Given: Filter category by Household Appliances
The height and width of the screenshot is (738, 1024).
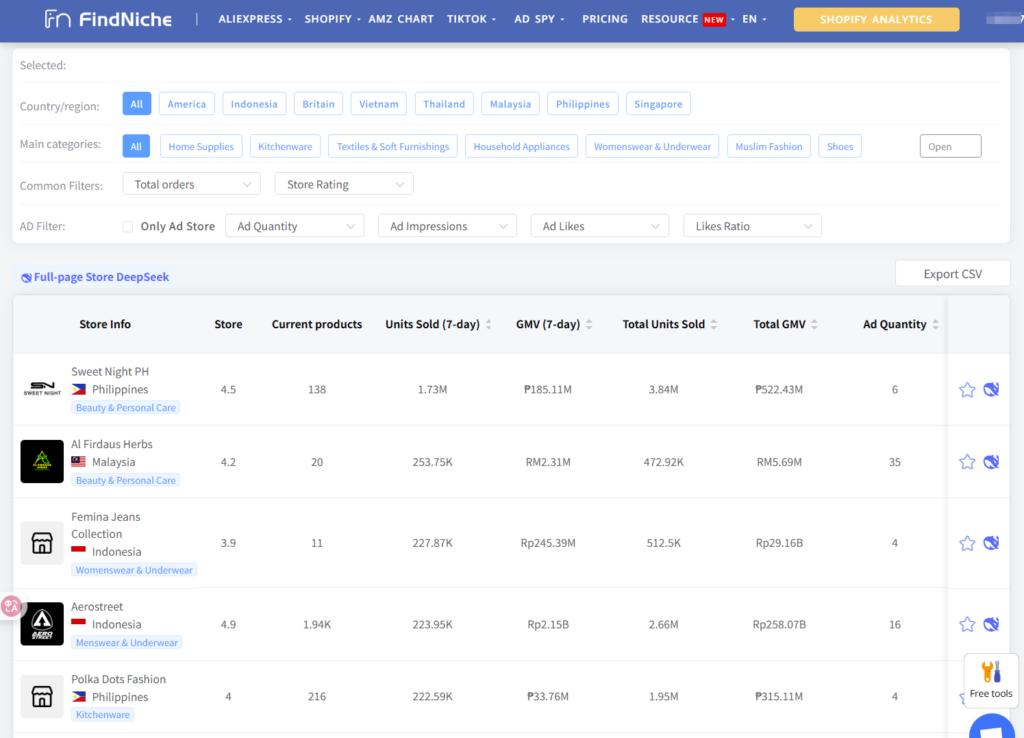Looking at the screenshot, I should (522, 146).
